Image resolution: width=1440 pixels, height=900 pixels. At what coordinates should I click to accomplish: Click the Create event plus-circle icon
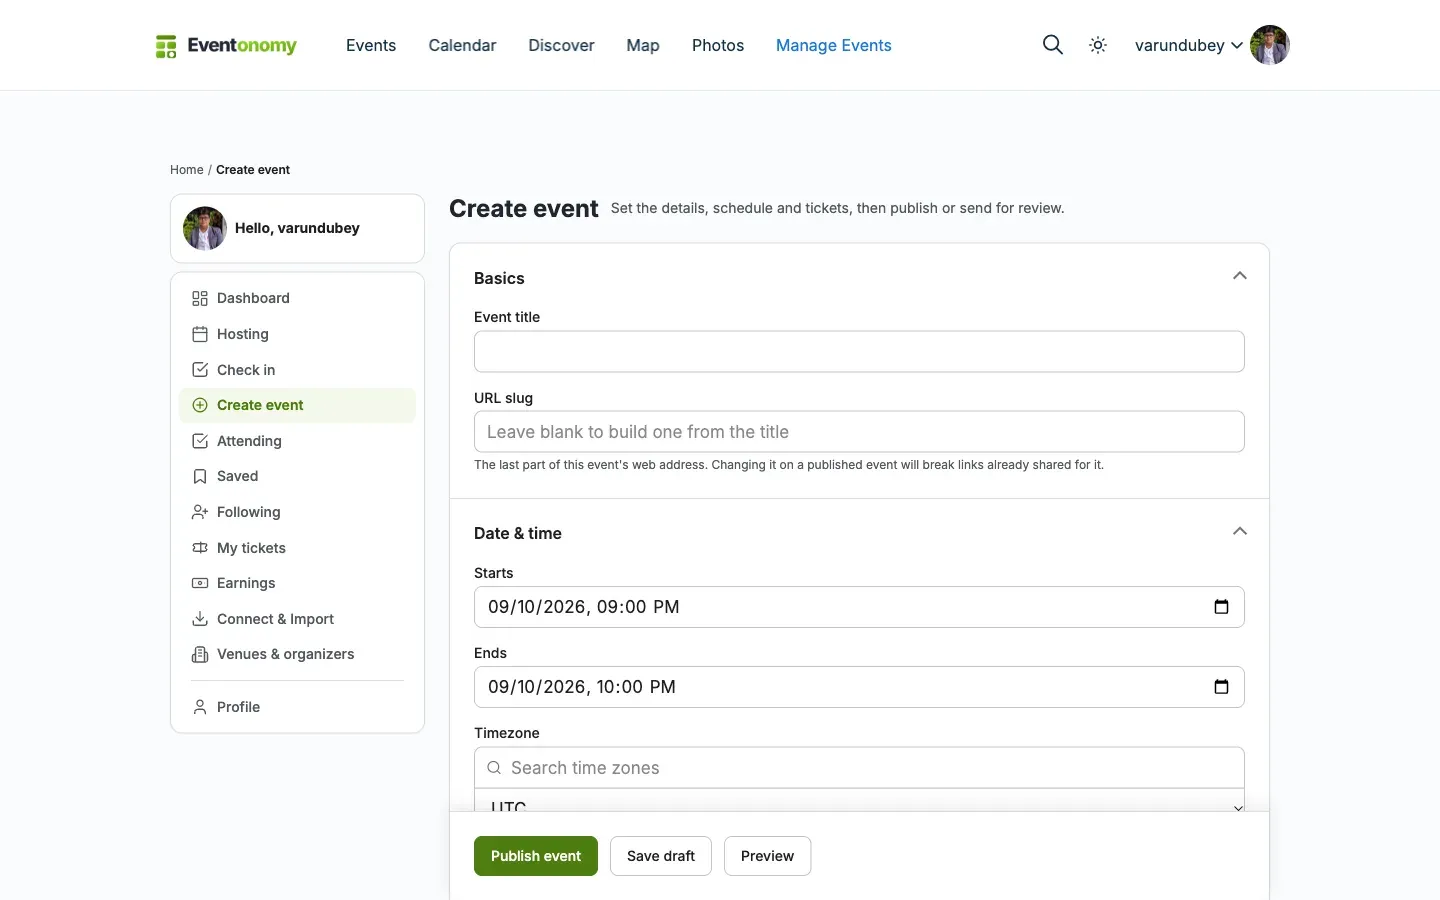pos(200,405)
